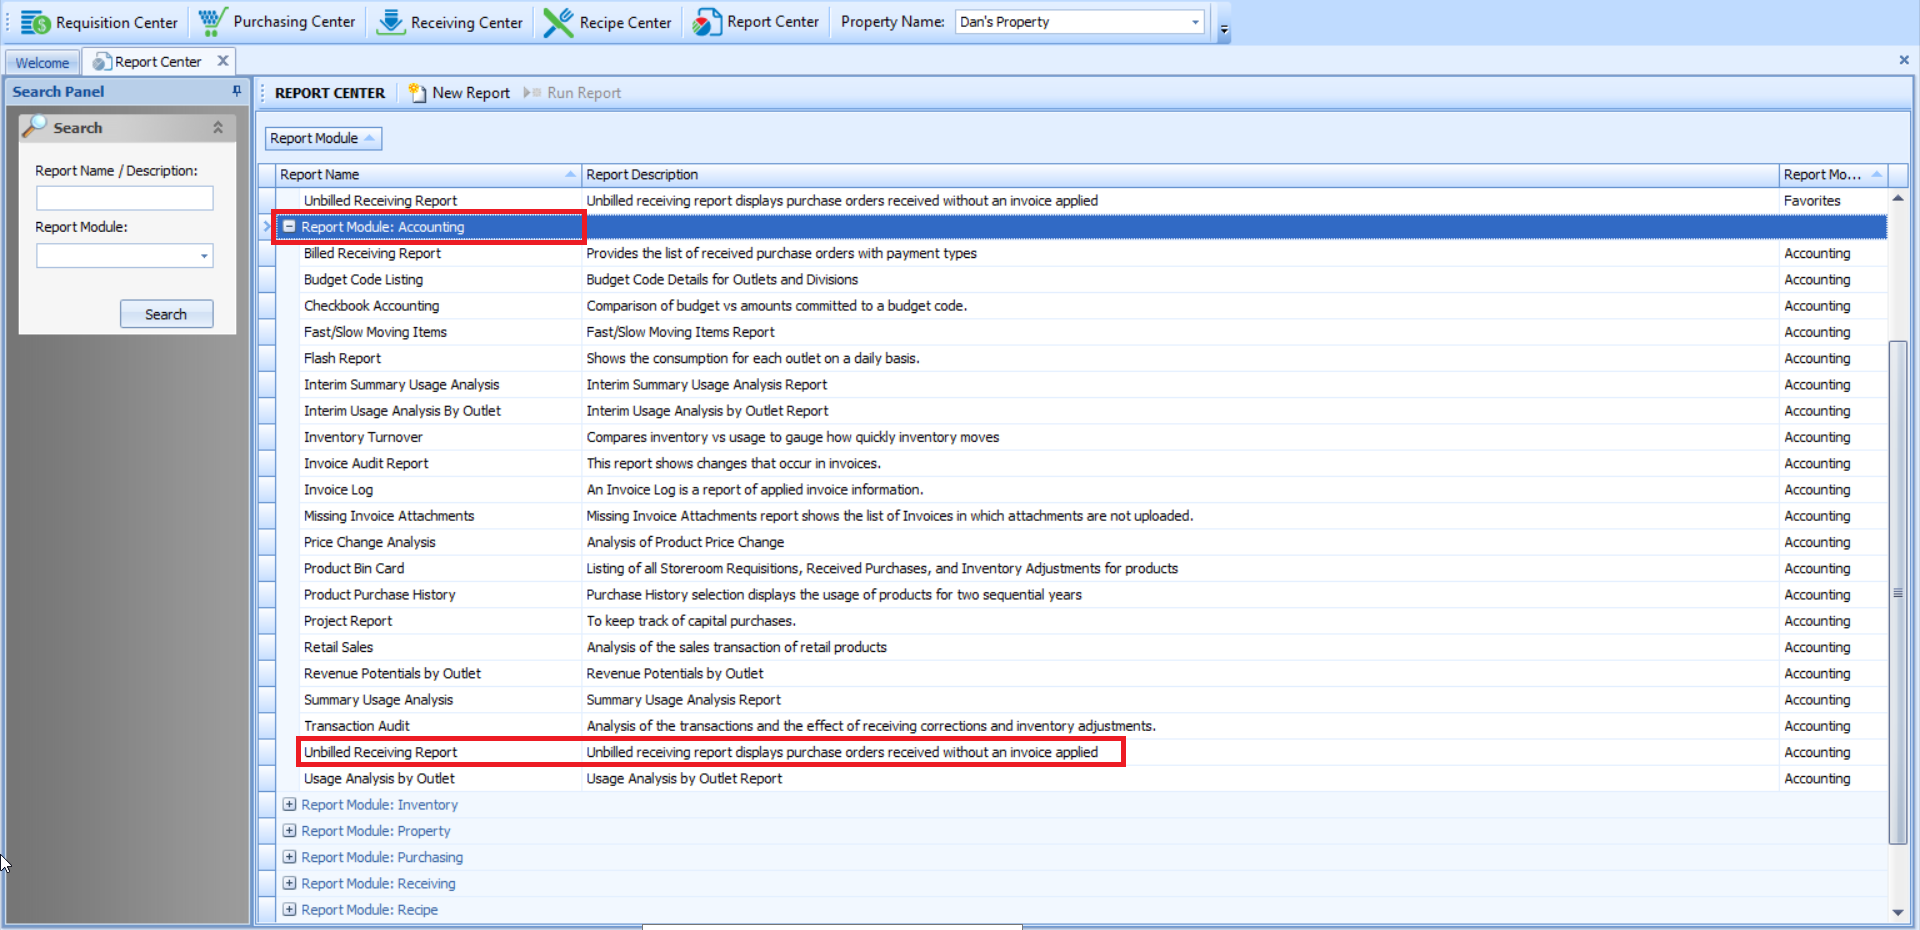This screenshot has height=930, width=1920.
Task: Expand the Report Module: Inventory group
Action: (x=289, y=805)
